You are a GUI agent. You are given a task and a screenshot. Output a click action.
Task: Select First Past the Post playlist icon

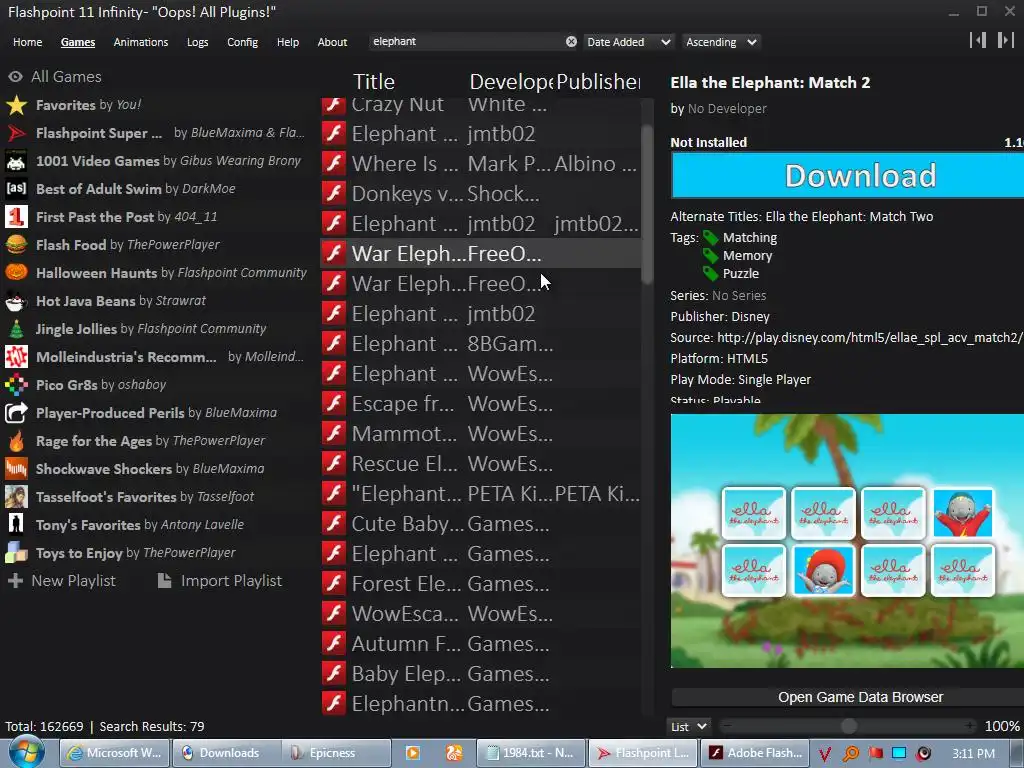pyautogui.click(x=16, y=217)
